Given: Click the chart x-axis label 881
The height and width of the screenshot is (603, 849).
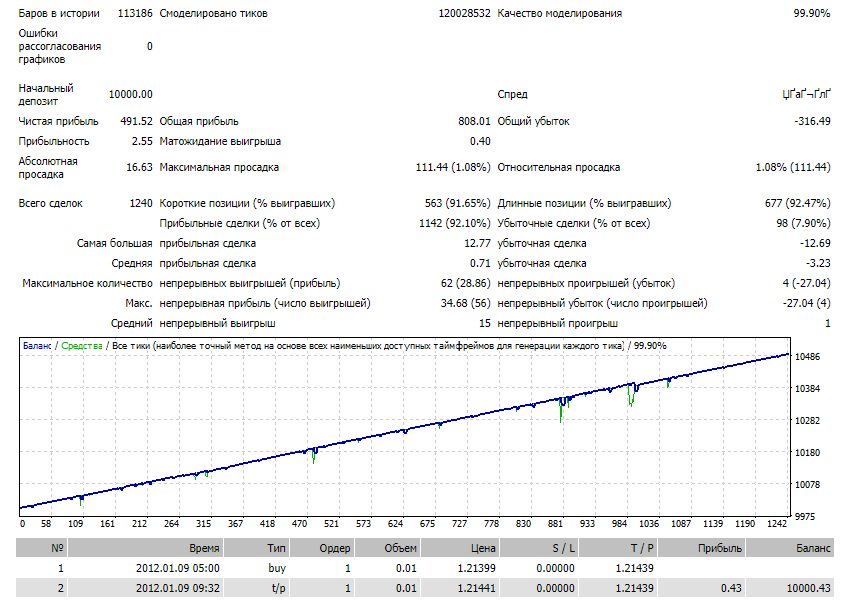Looking at the screenshot, I should [x=556, y=523].
